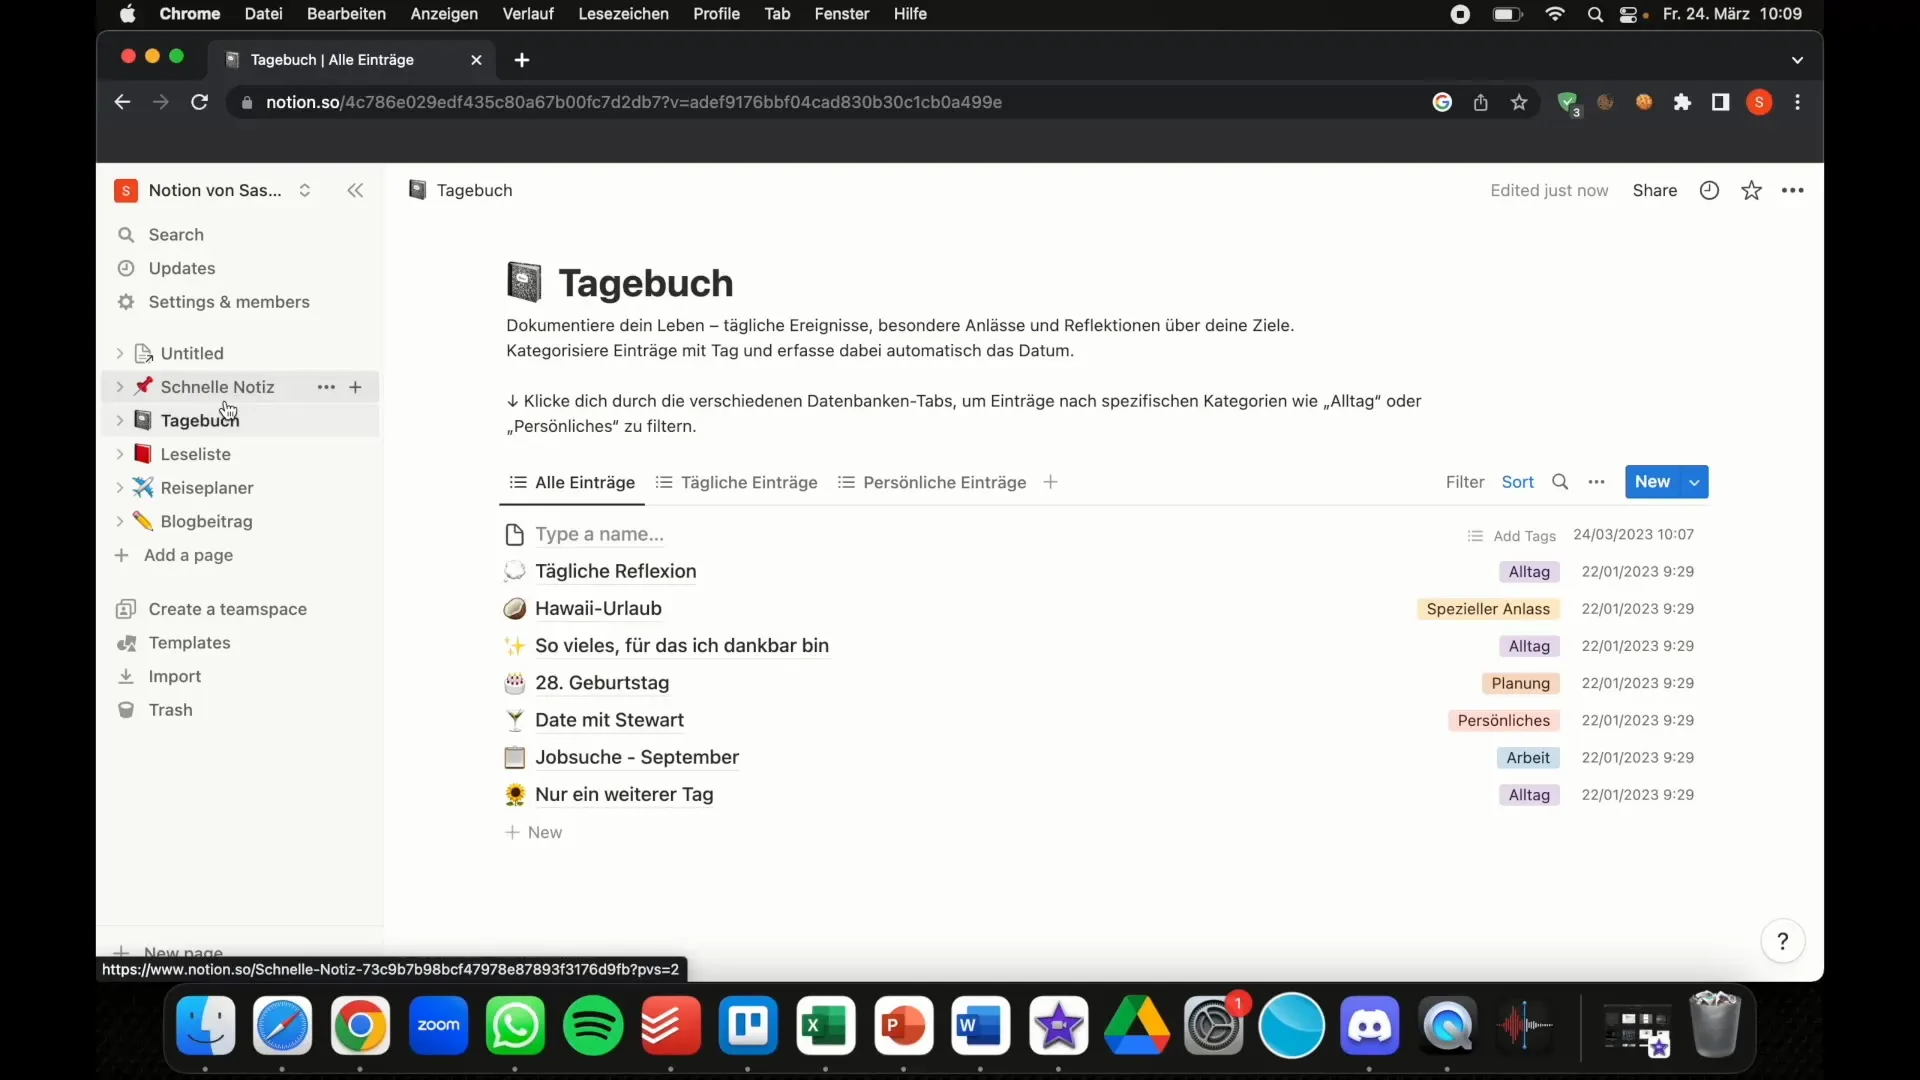The width and height of the screenshot is (1920, 1080).
Task: Click the Tagebuch database icon
Action: [524, 281]
